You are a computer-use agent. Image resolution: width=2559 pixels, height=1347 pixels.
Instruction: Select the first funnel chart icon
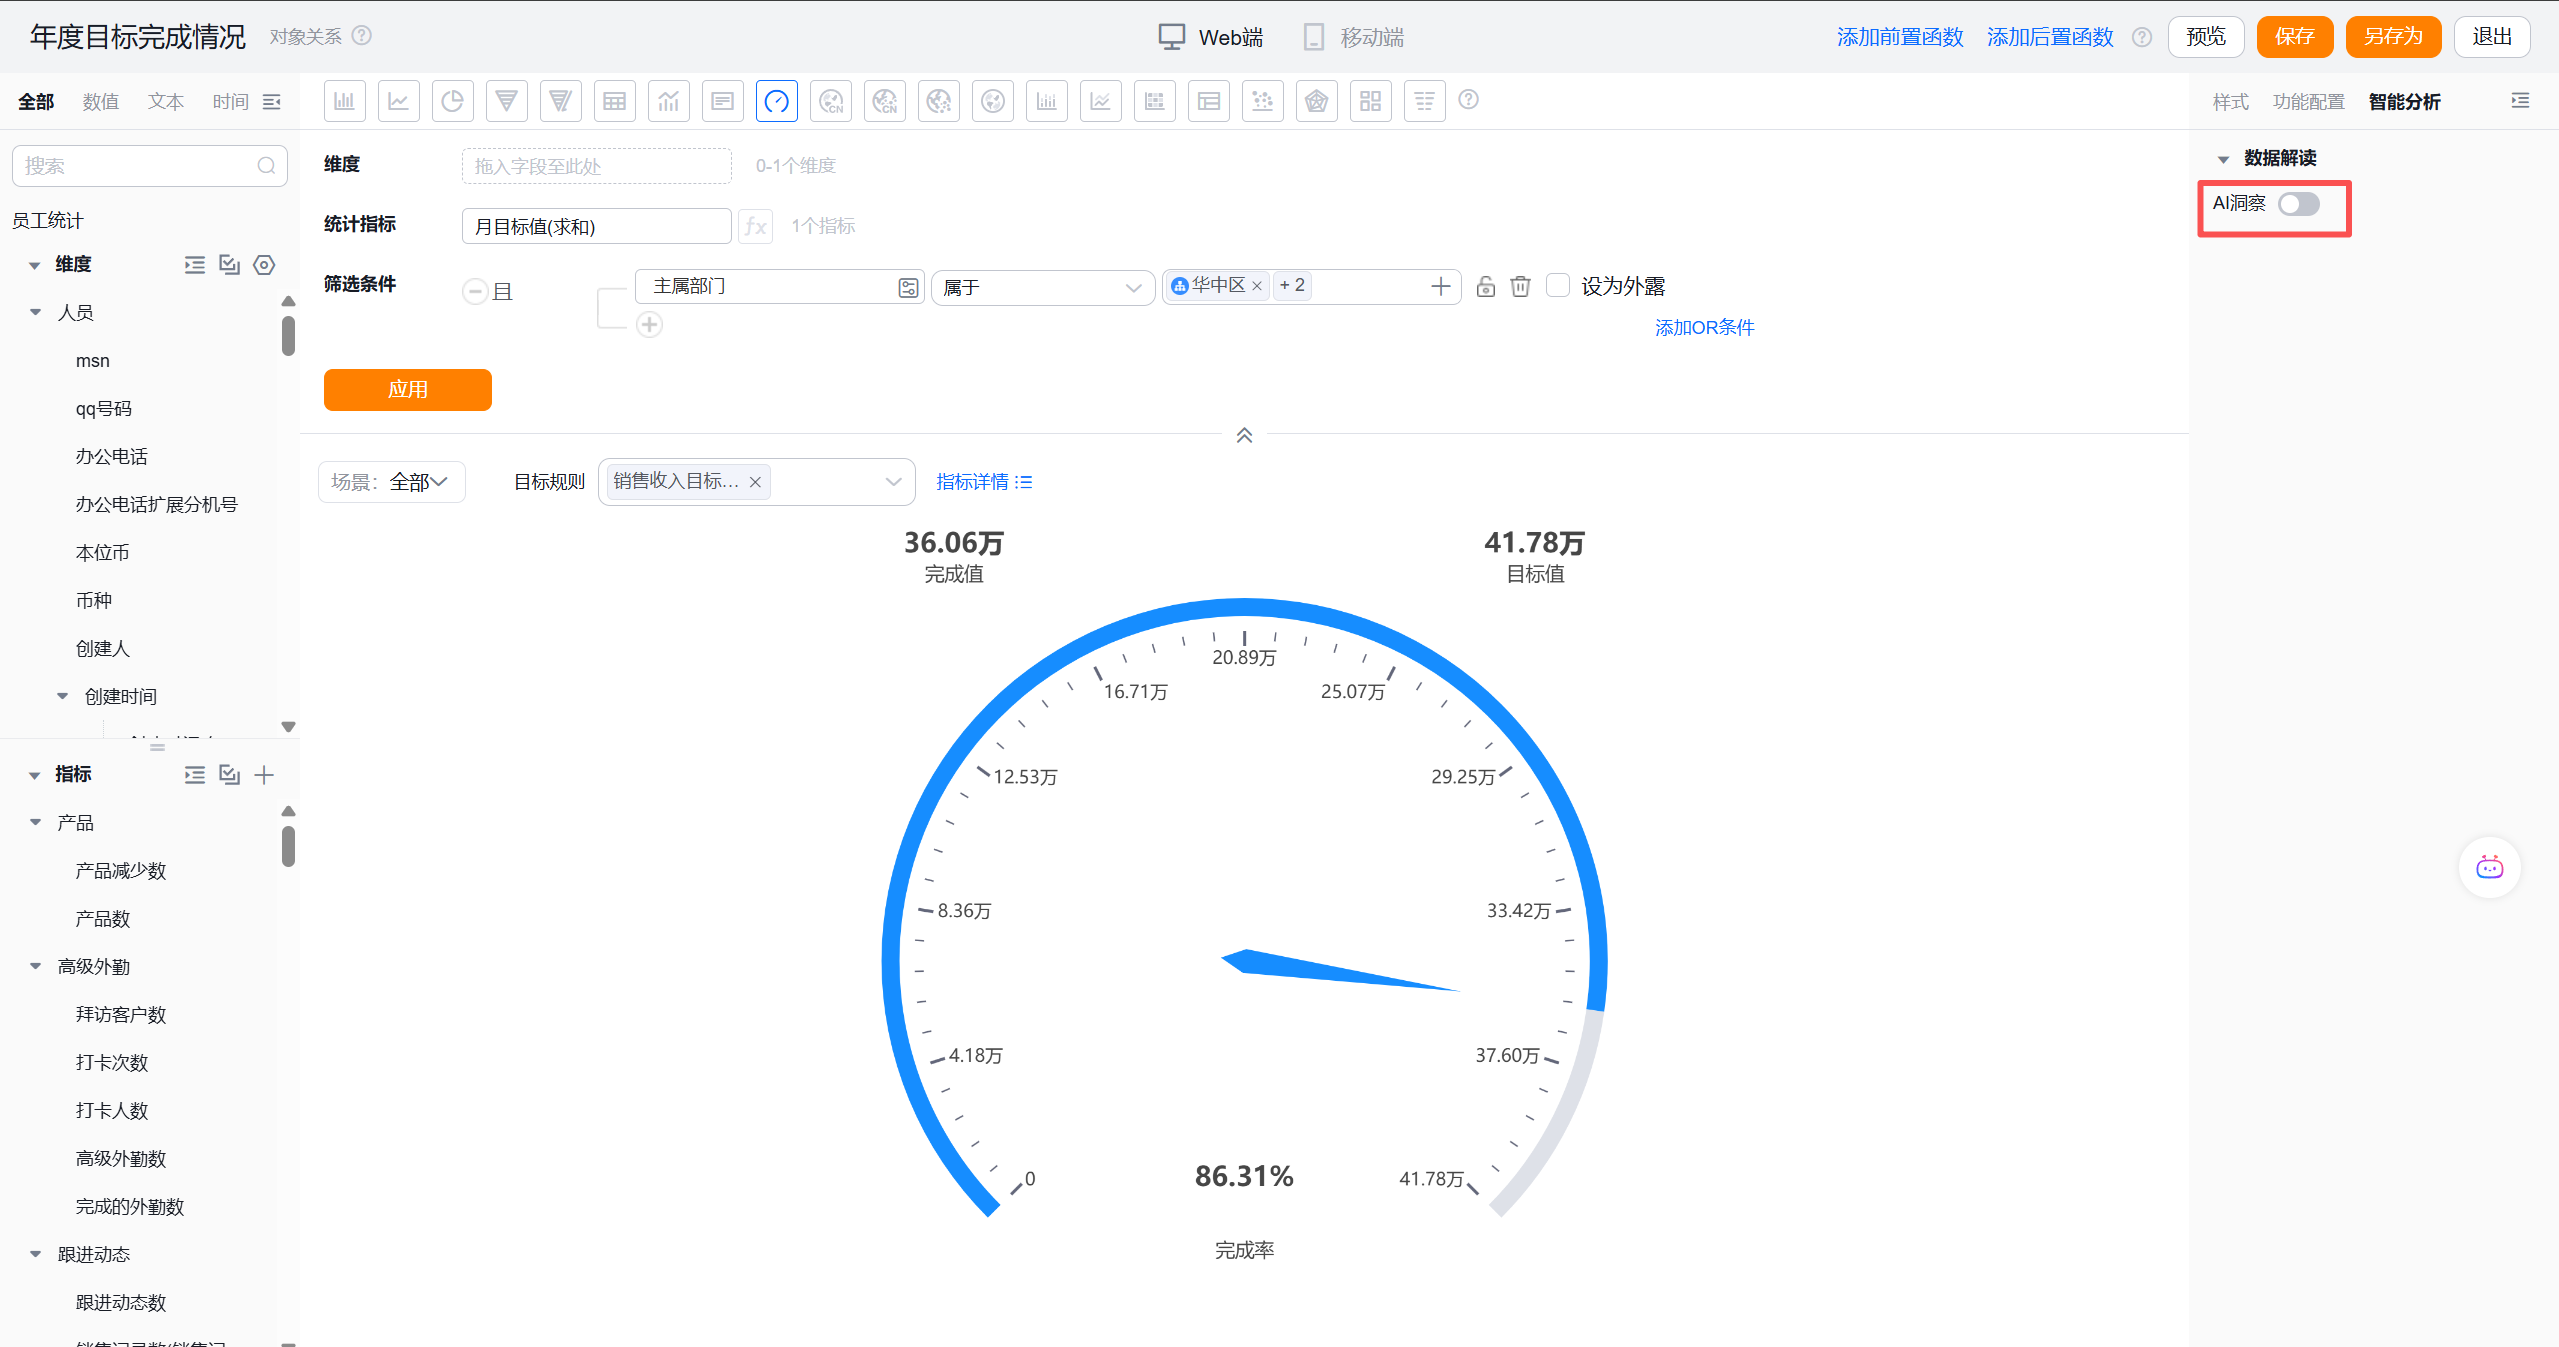pyautogui.click(x=506, y=101)
